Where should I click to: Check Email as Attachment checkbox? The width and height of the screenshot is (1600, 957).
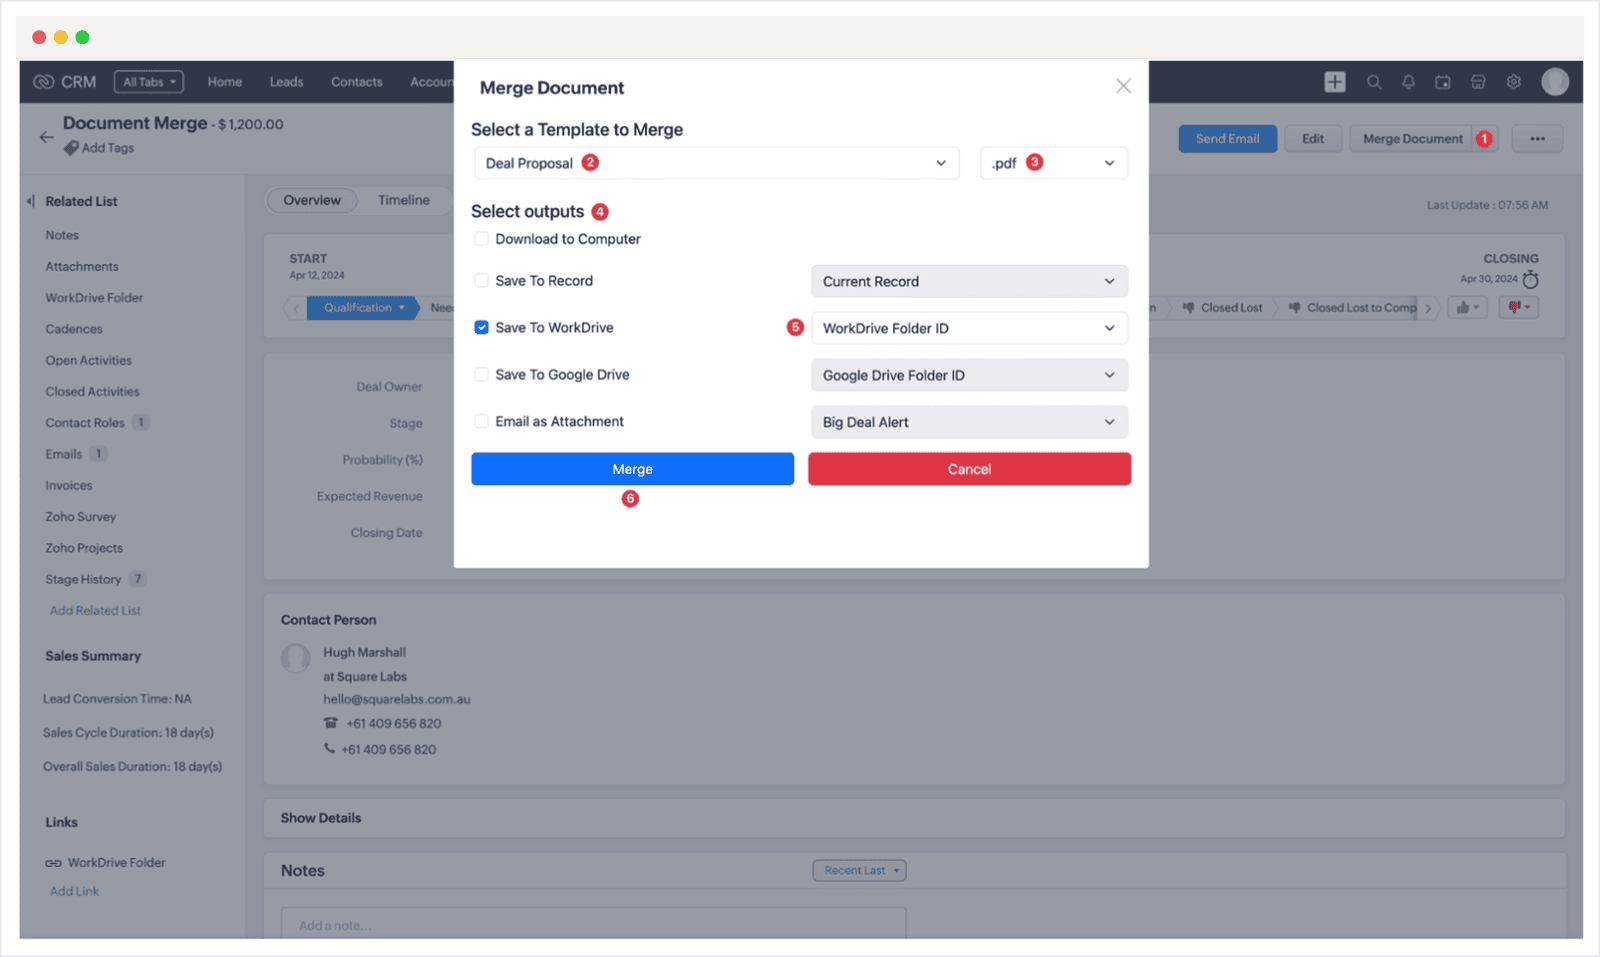tap(482, 422)
